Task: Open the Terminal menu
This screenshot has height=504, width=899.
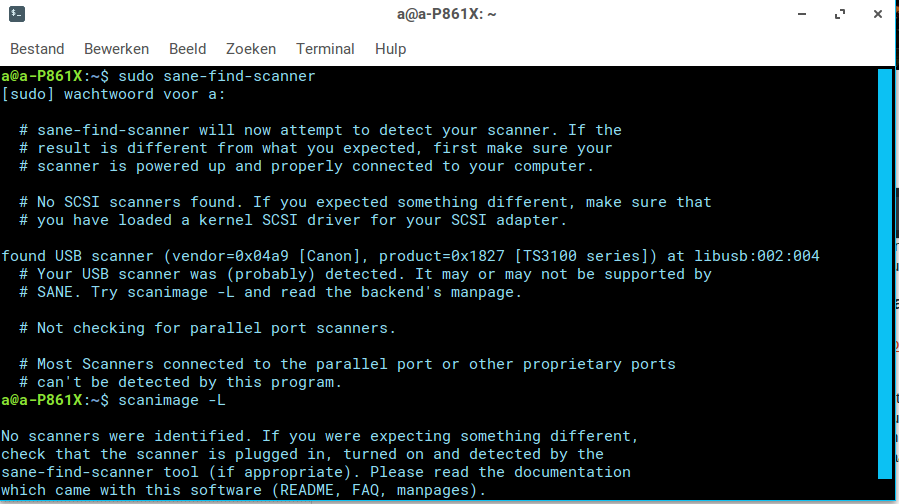Action: pos(325,49)
